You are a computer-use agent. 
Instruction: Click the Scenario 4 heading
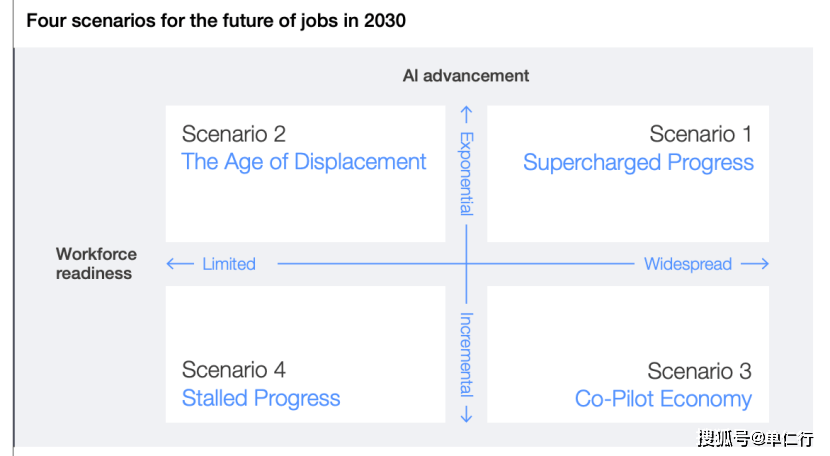pyautogui.click(x=234, y=371)
